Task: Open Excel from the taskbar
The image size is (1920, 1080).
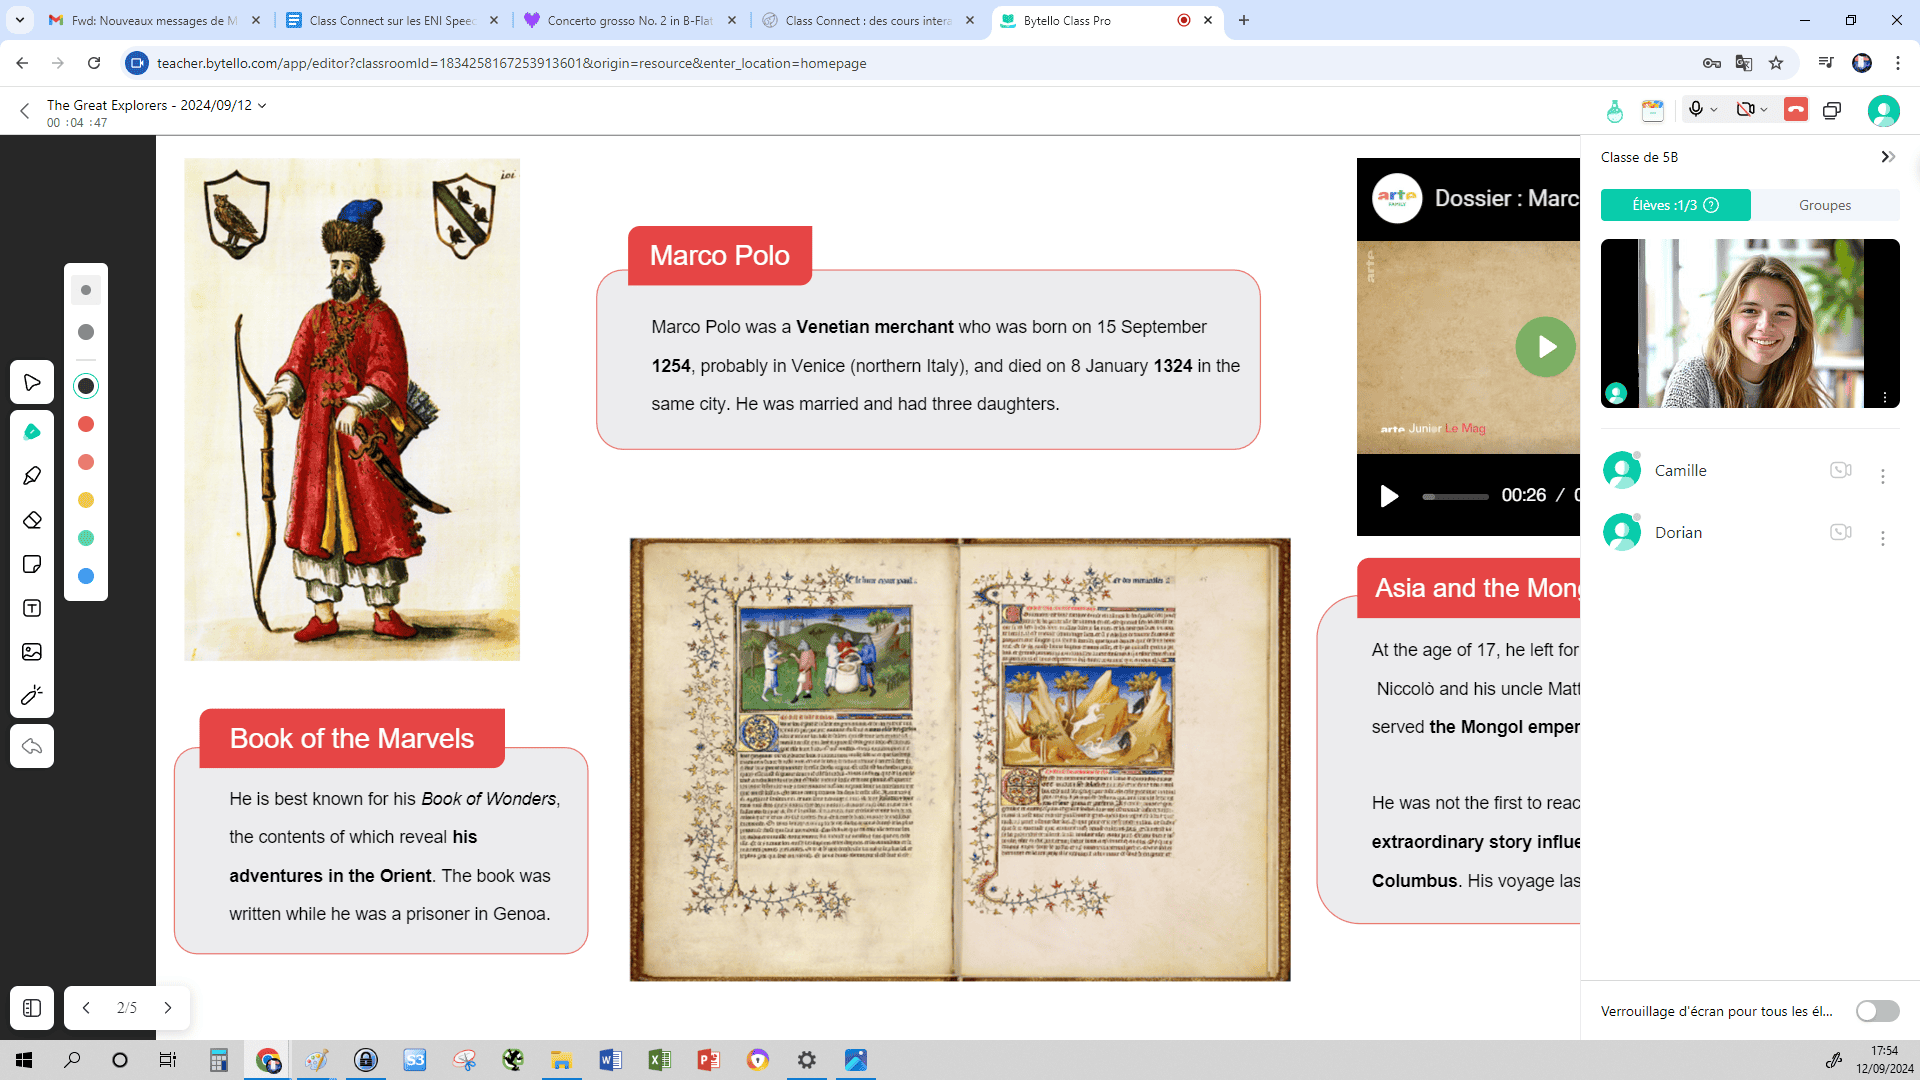Action: pyautogui.click(x=659, y=1060)
